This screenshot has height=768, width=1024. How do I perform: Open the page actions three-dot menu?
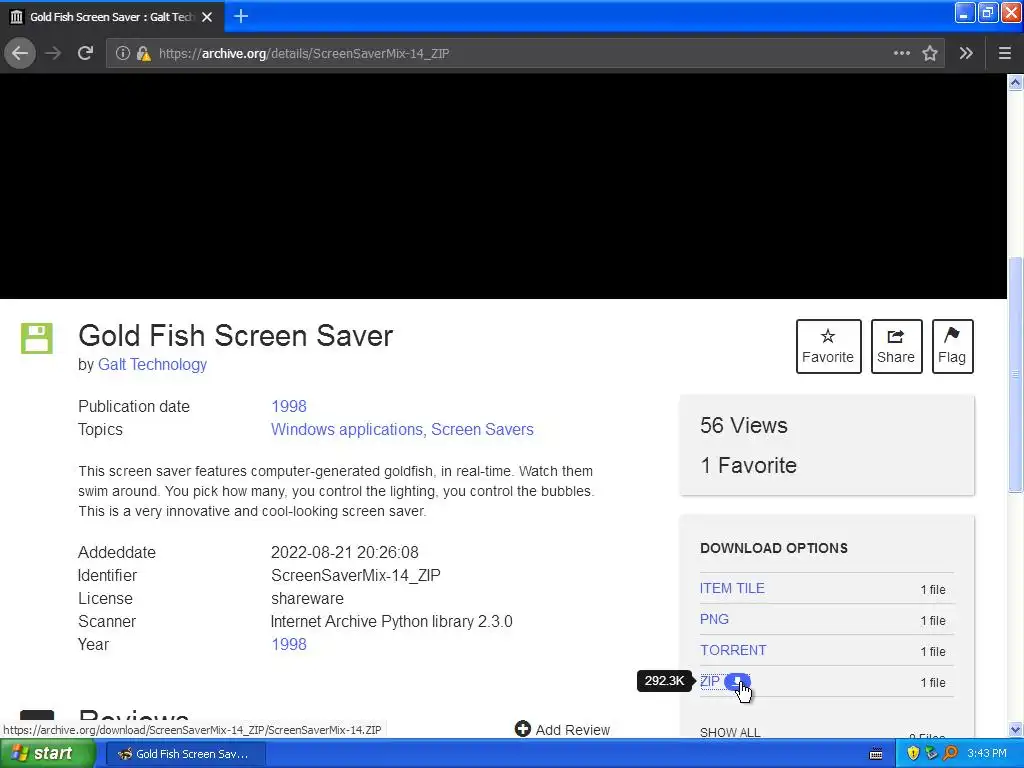902,53
